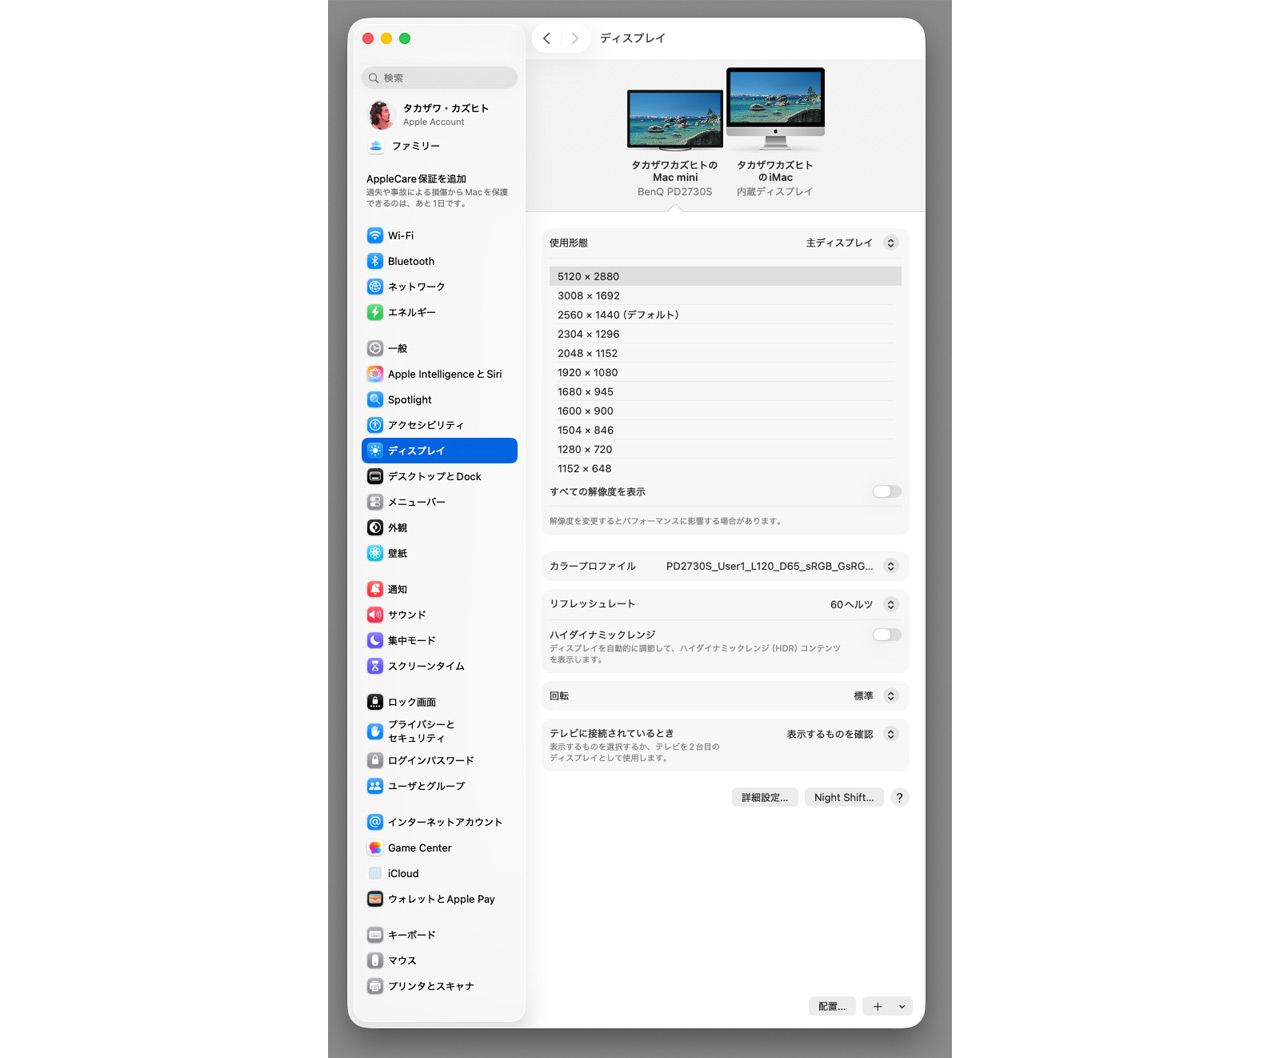
Task: Click the メニューバー icon
Action: tap(375, 502)
